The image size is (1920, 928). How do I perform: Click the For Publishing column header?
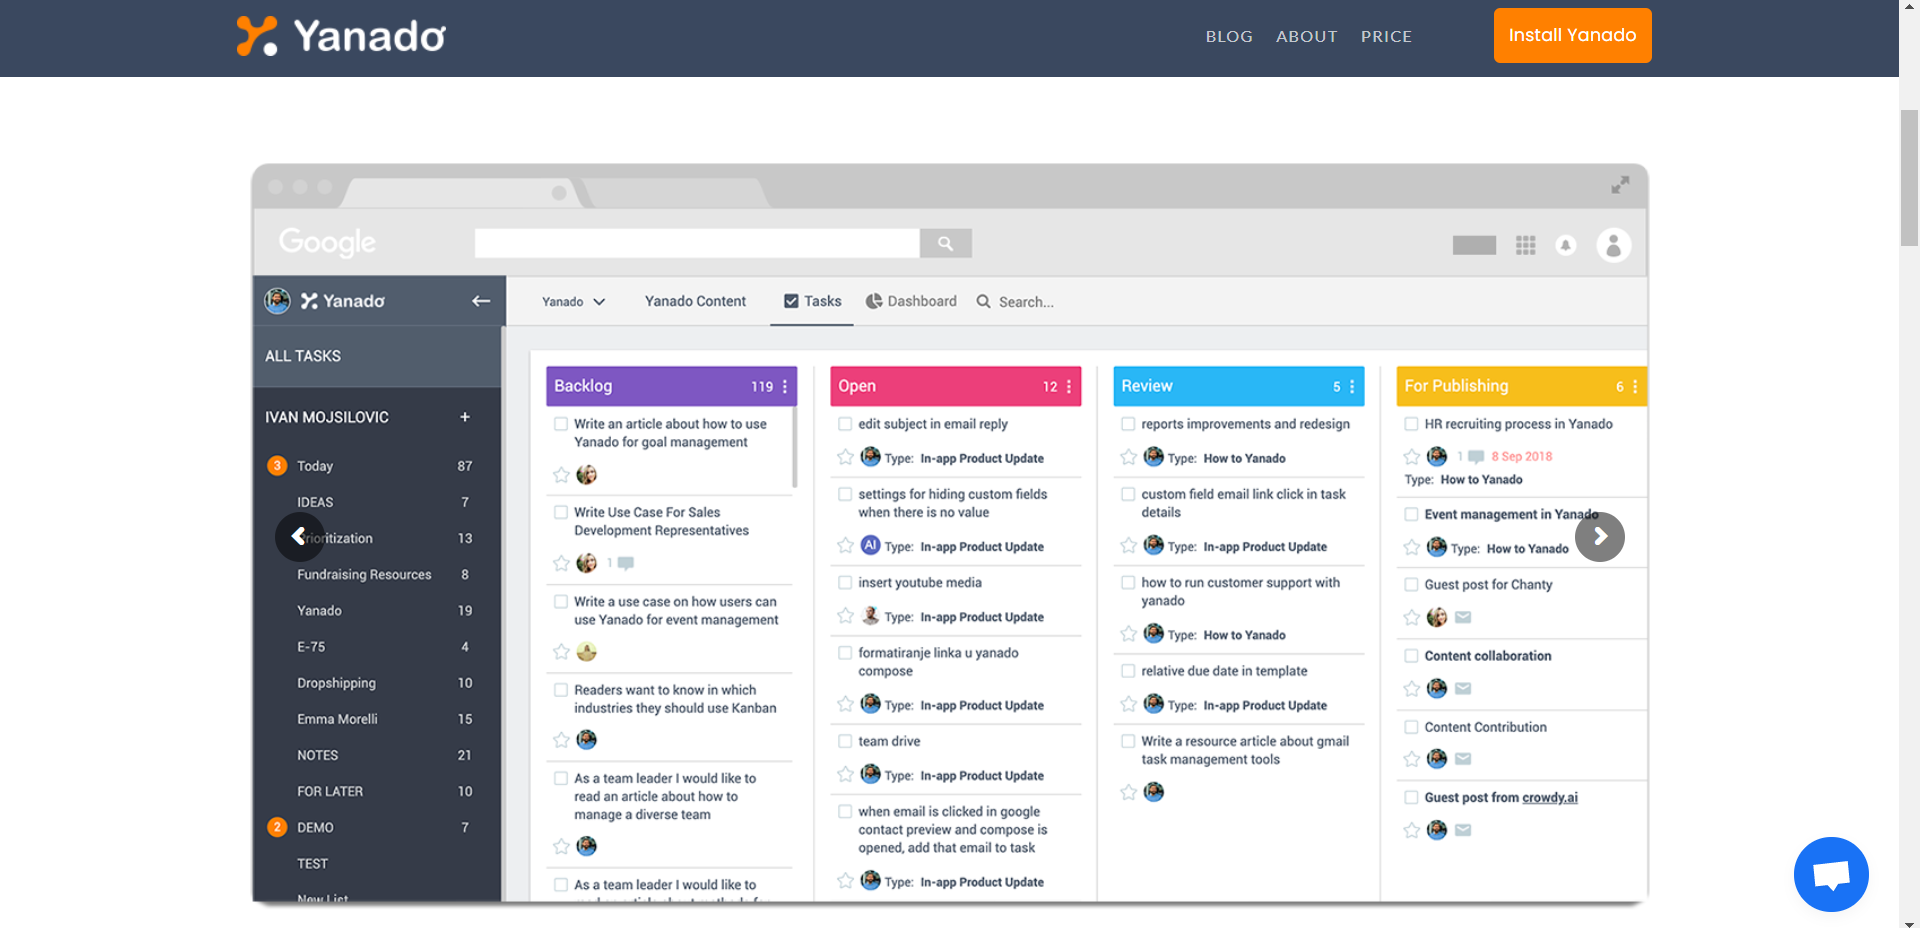(x=1521, y=386)
